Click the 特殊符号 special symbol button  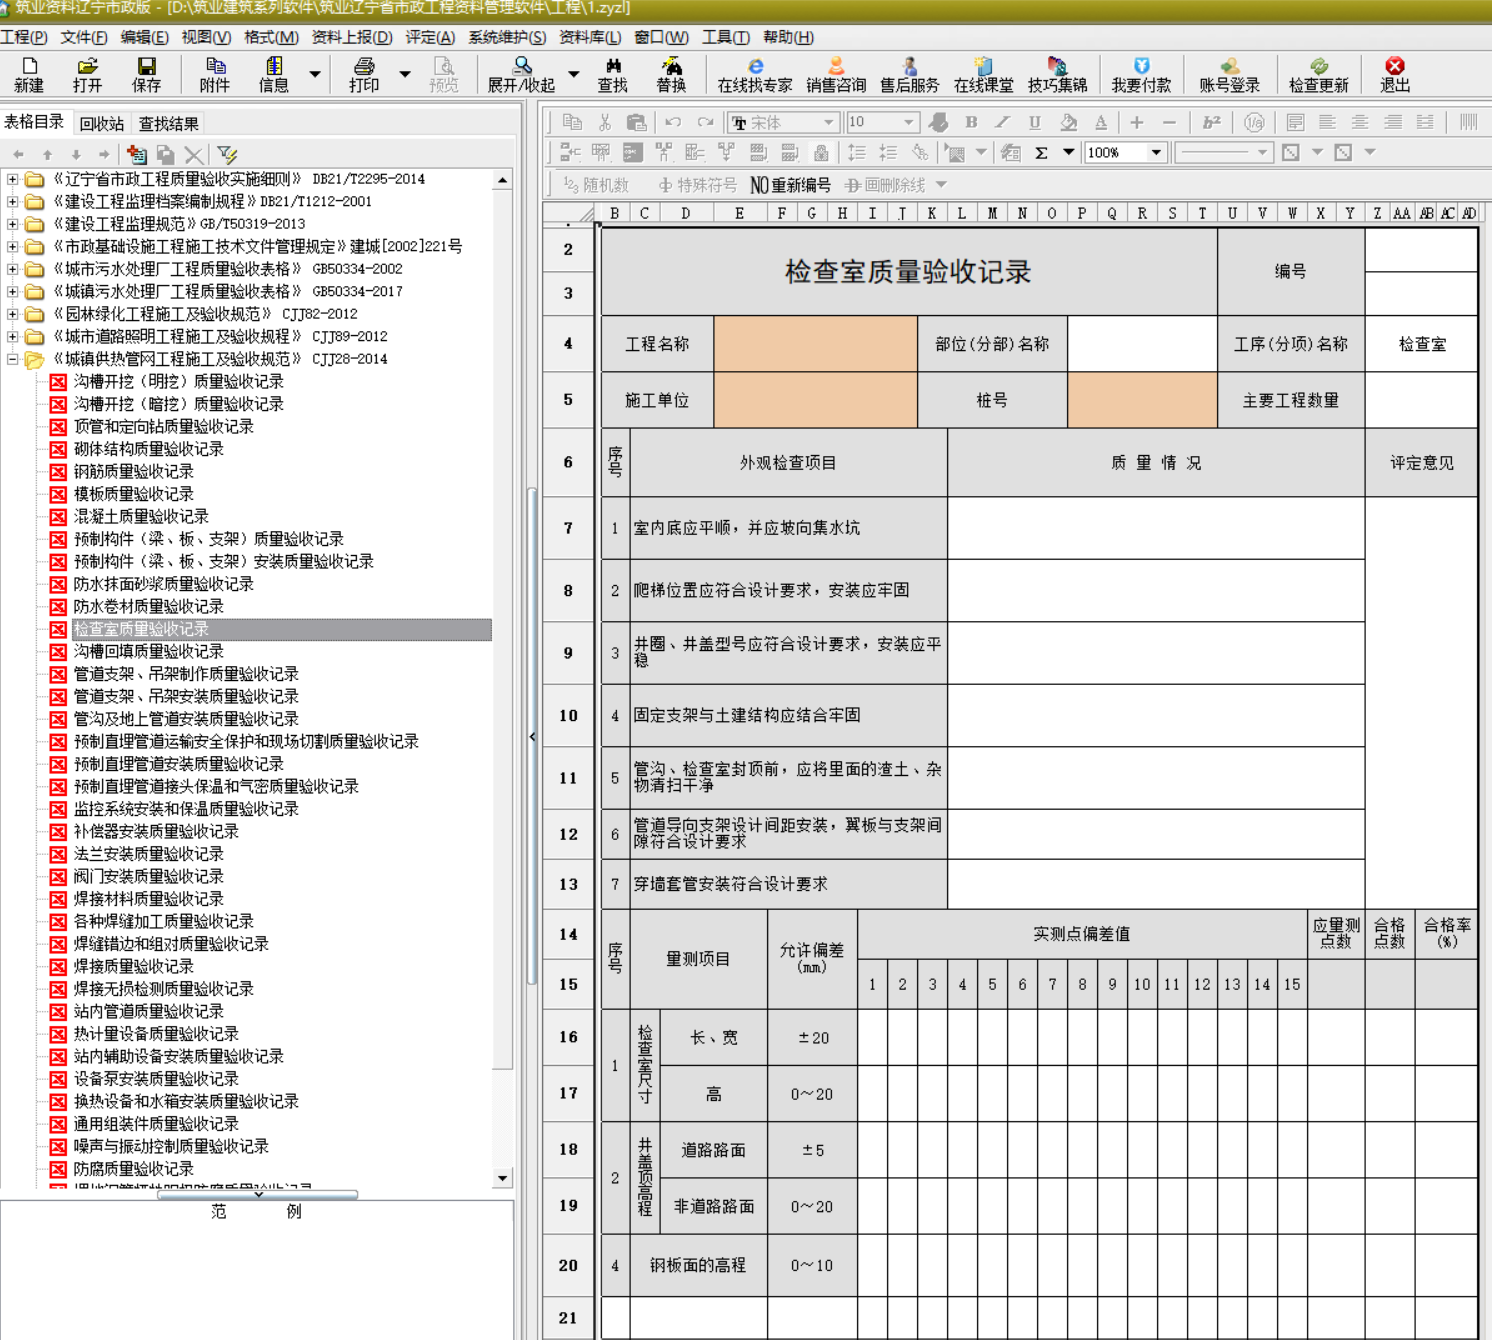coord(697,185)
